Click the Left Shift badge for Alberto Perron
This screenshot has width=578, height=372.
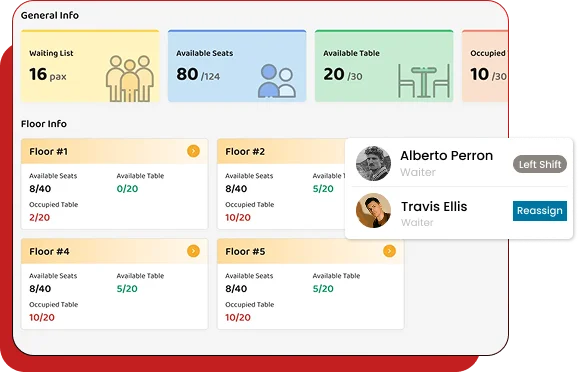click(540, 164)
